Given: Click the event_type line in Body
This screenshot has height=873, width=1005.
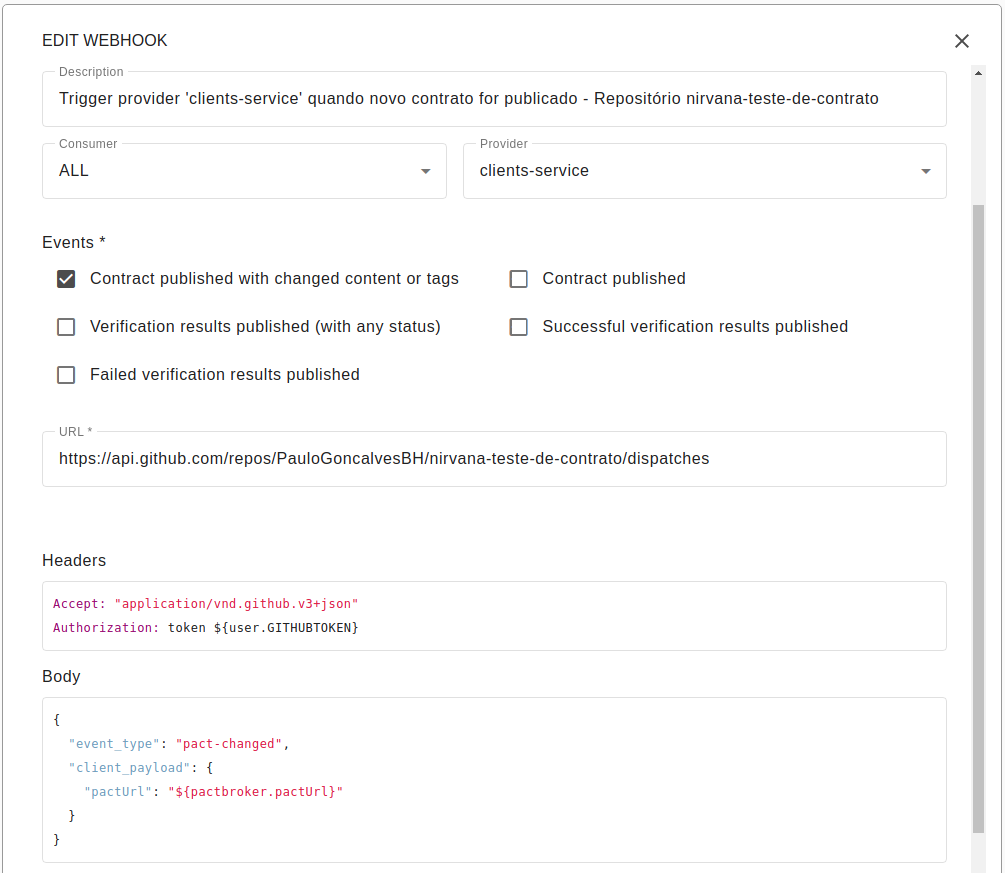Looking at the screenshot, I should [180, 744].
